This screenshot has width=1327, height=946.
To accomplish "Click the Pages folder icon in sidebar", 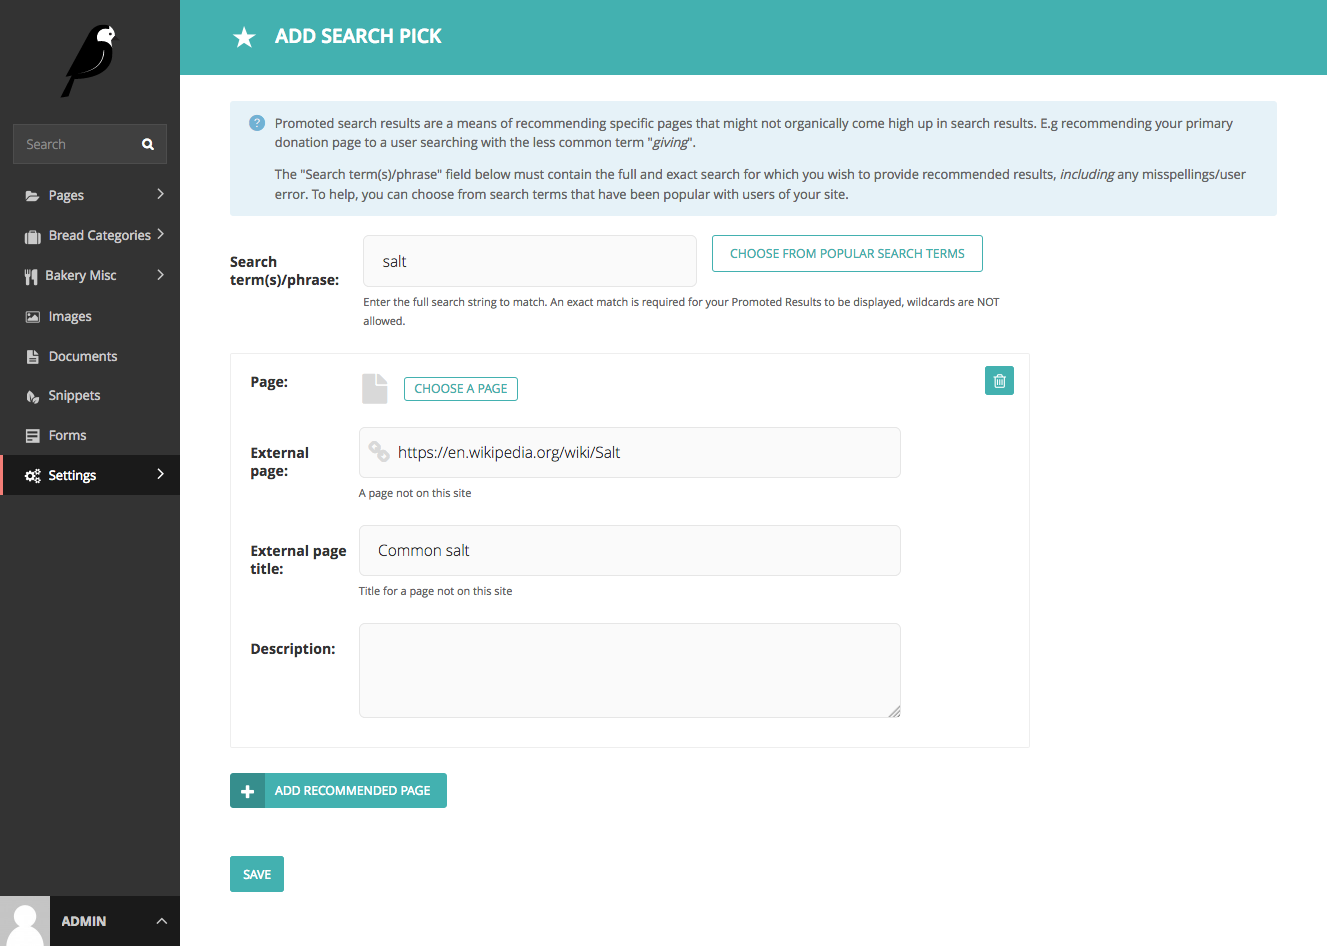I will (32, 194).
